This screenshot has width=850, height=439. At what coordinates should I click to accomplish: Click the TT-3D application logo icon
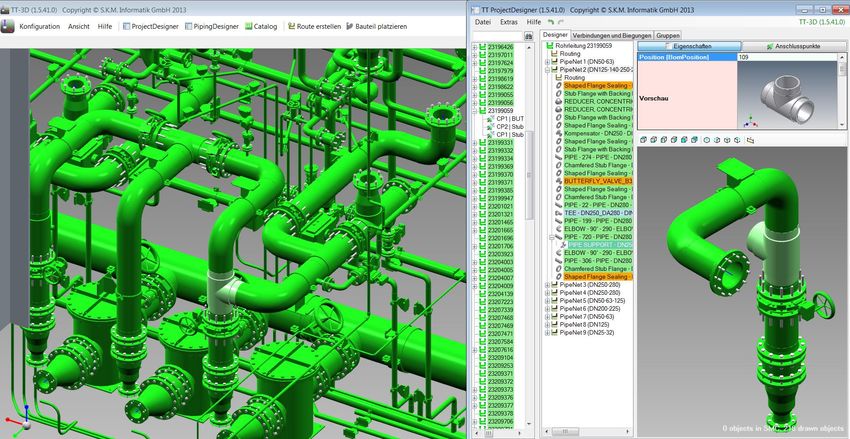(x=9, y=26)
